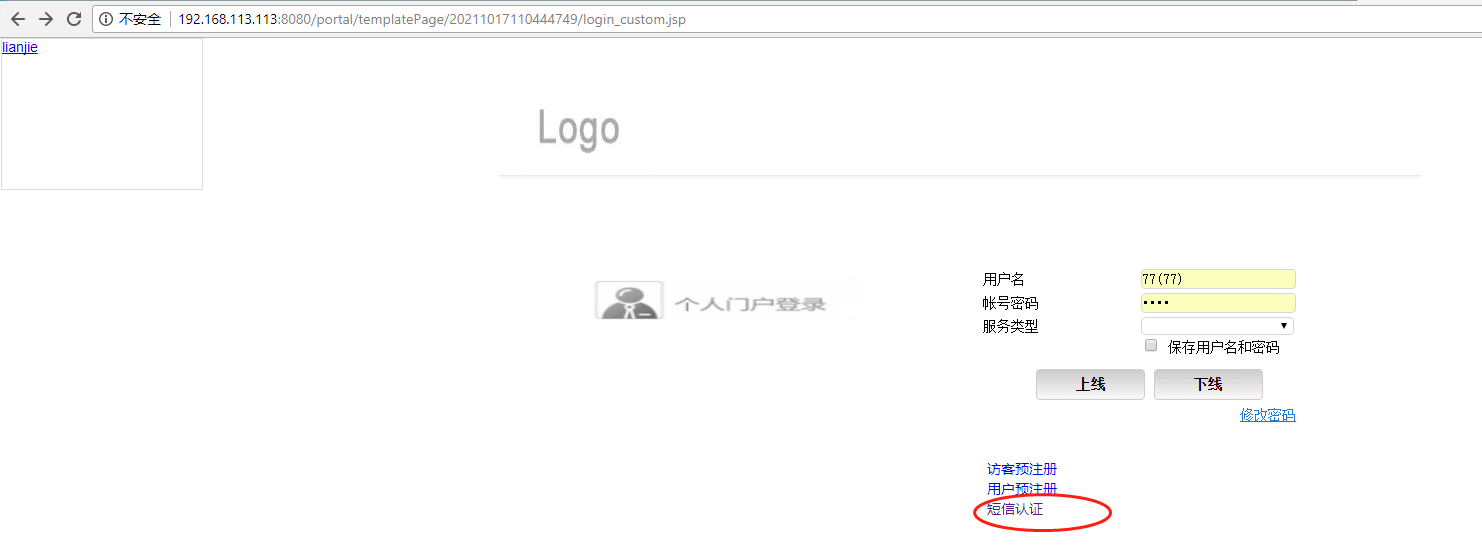
Task: Focus the address bar URL
Action: tap(432, 19)
